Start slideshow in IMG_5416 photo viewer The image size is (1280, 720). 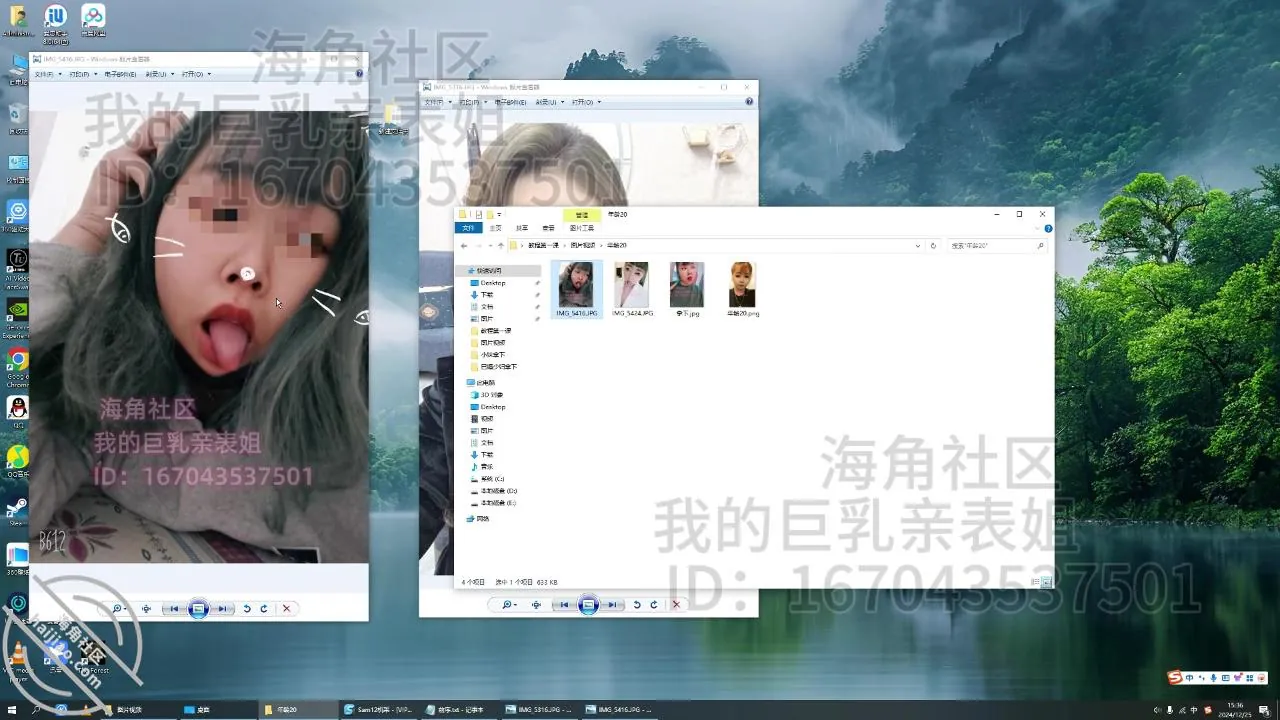tap(198, 608)
